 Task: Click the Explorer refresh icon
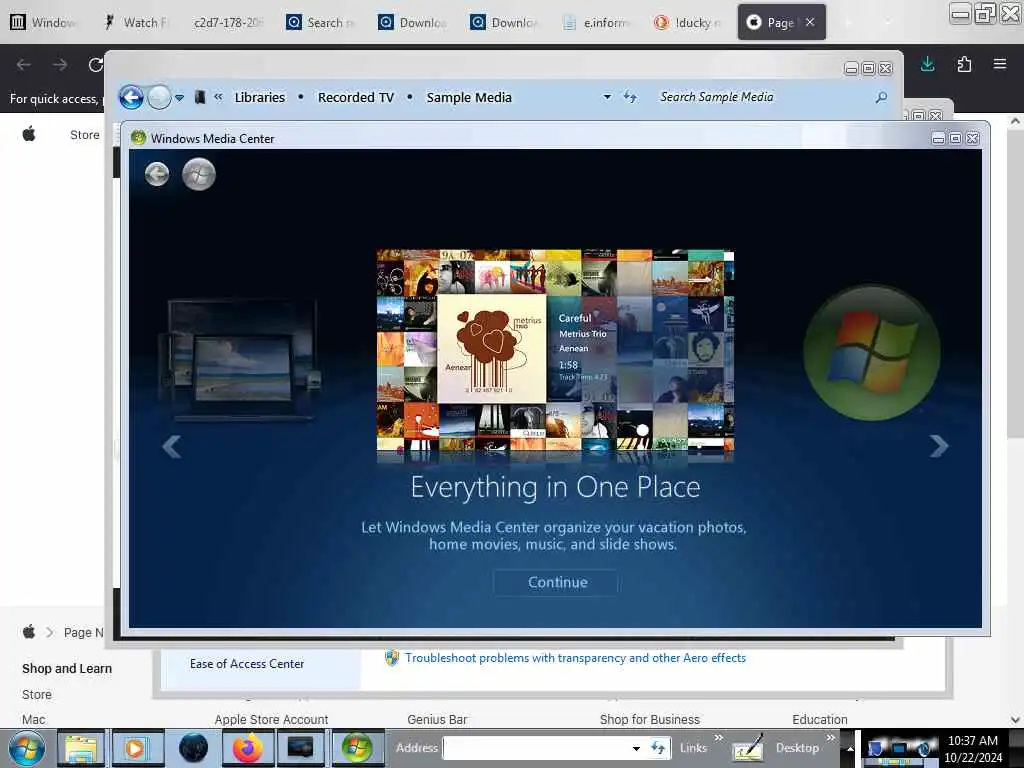630,97
